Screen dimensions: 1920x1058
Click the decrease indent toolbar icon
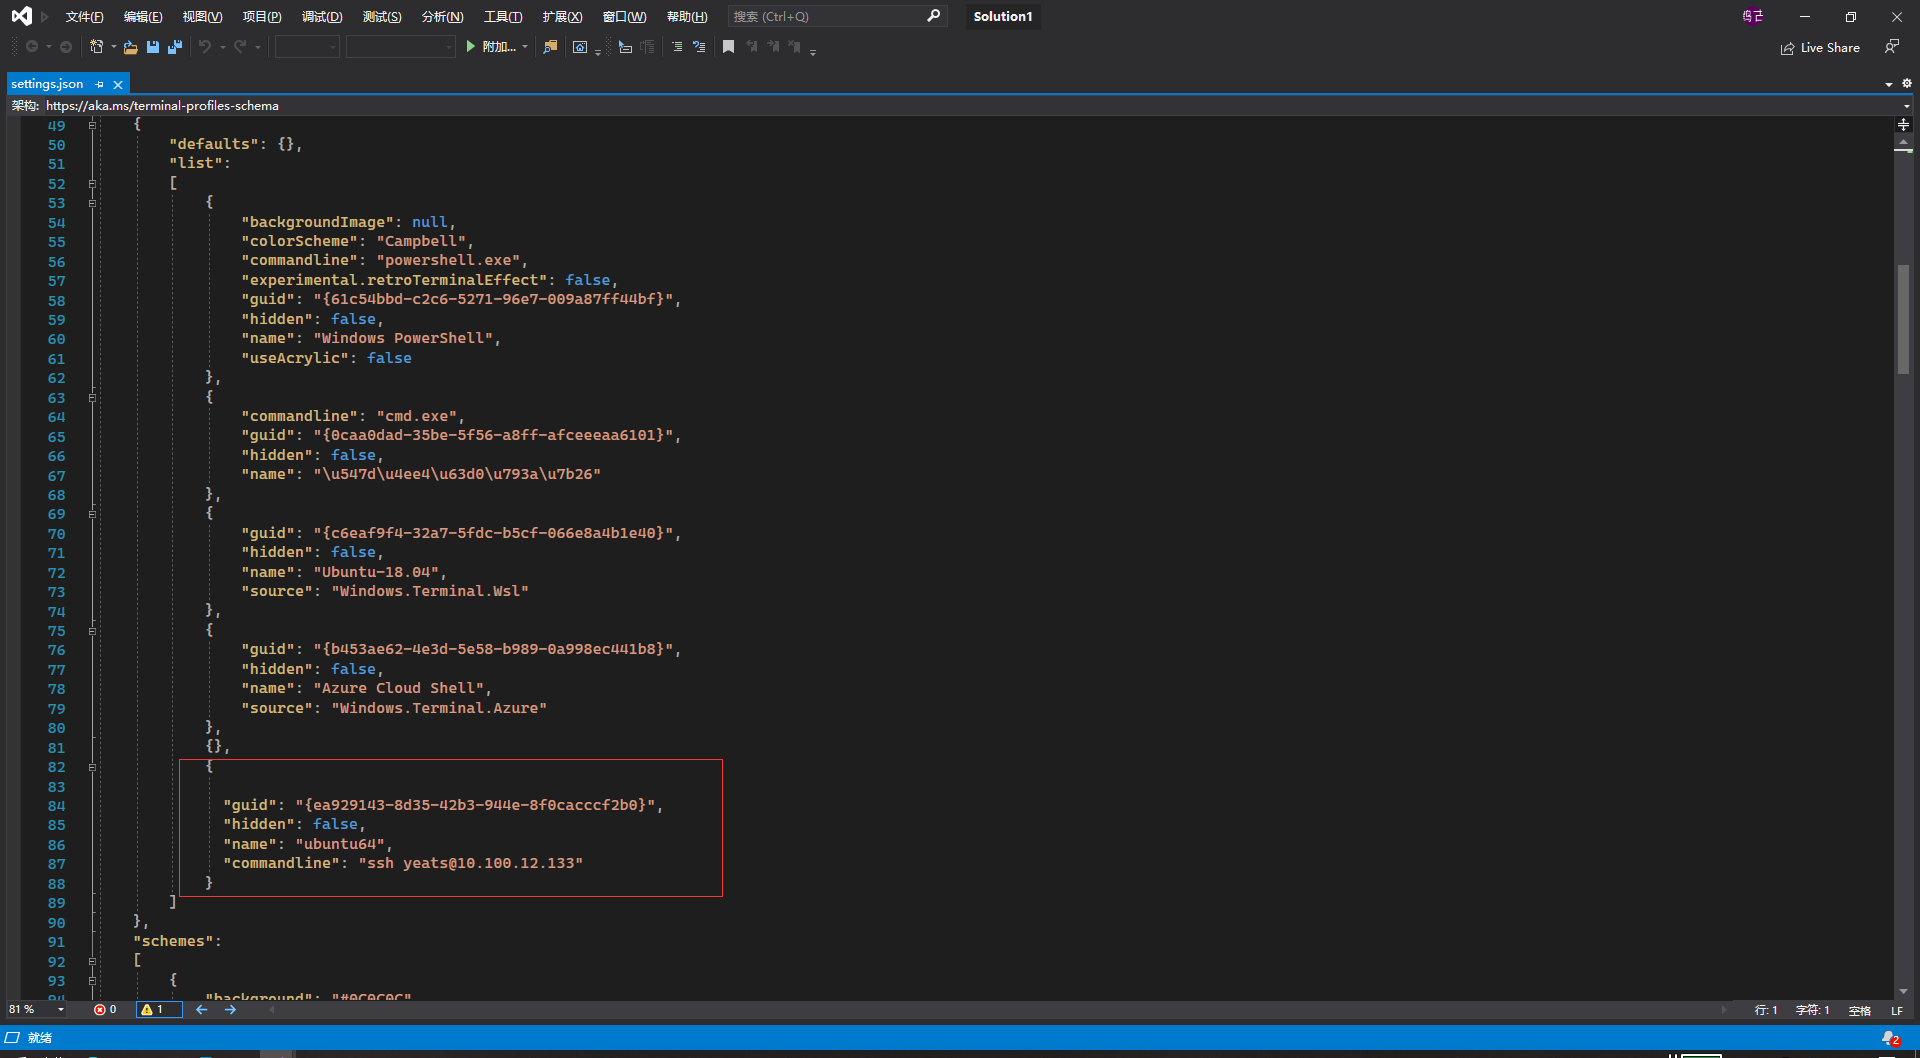pyautogui.click(x=677, y=47)
